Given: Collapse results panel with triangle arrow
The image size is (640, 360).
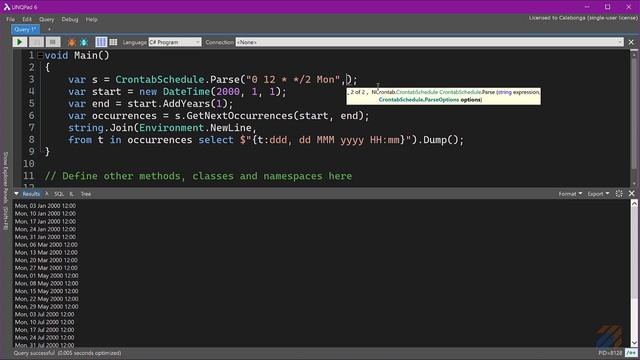Looking at the screenshot, I should (16, 193).
